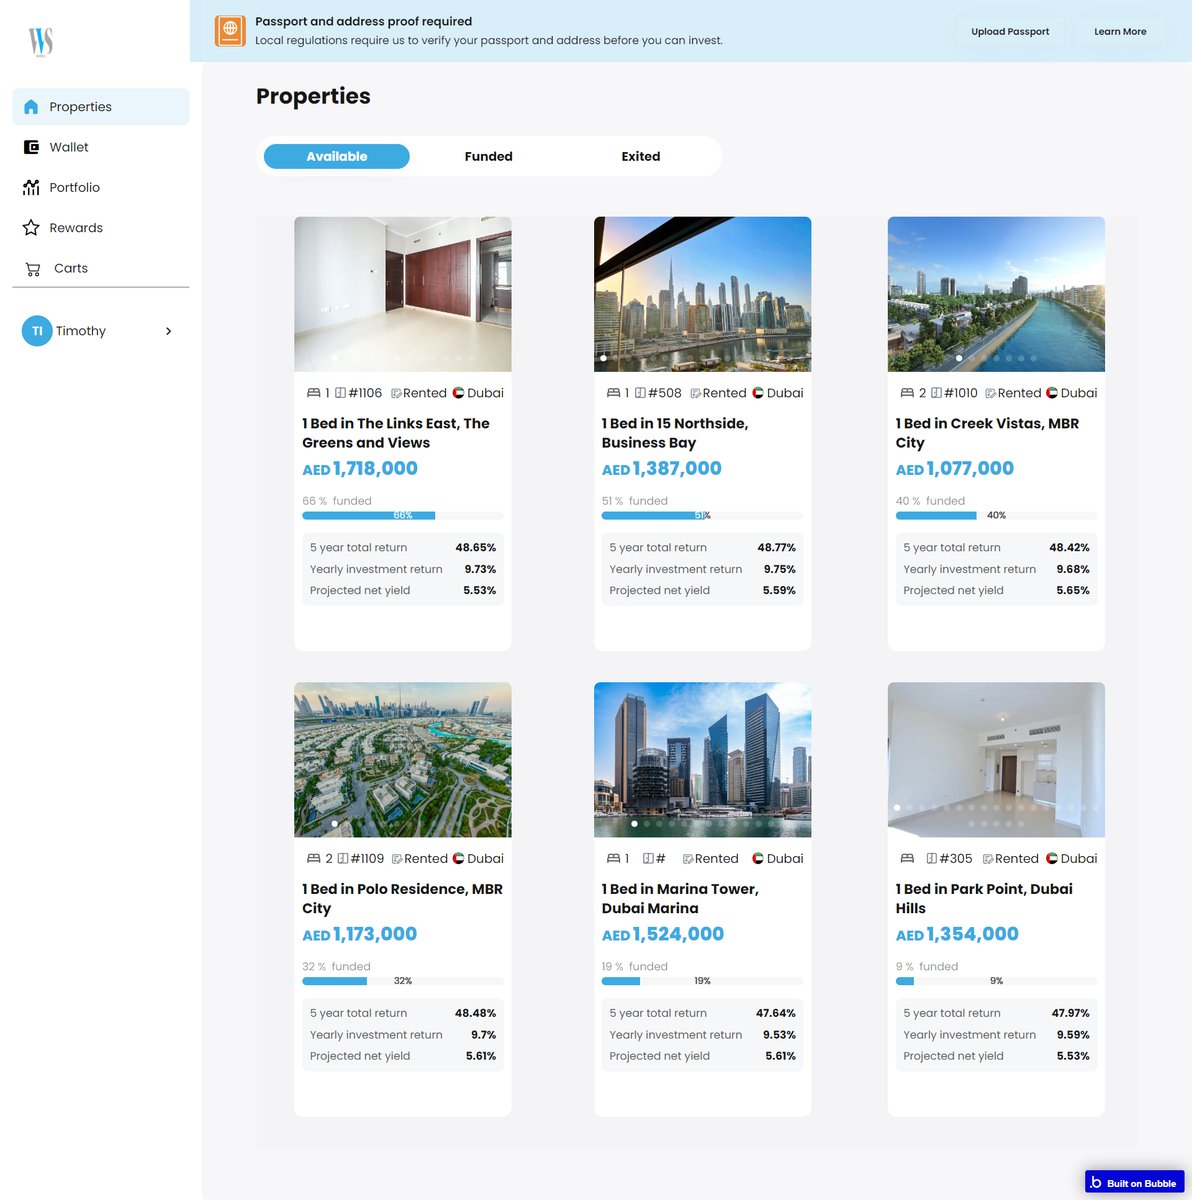The width and height of the screenshot is (1192, 1200).
Task: Click the bed icon on the Creek Vistas card
Action: tap(907, 393)
